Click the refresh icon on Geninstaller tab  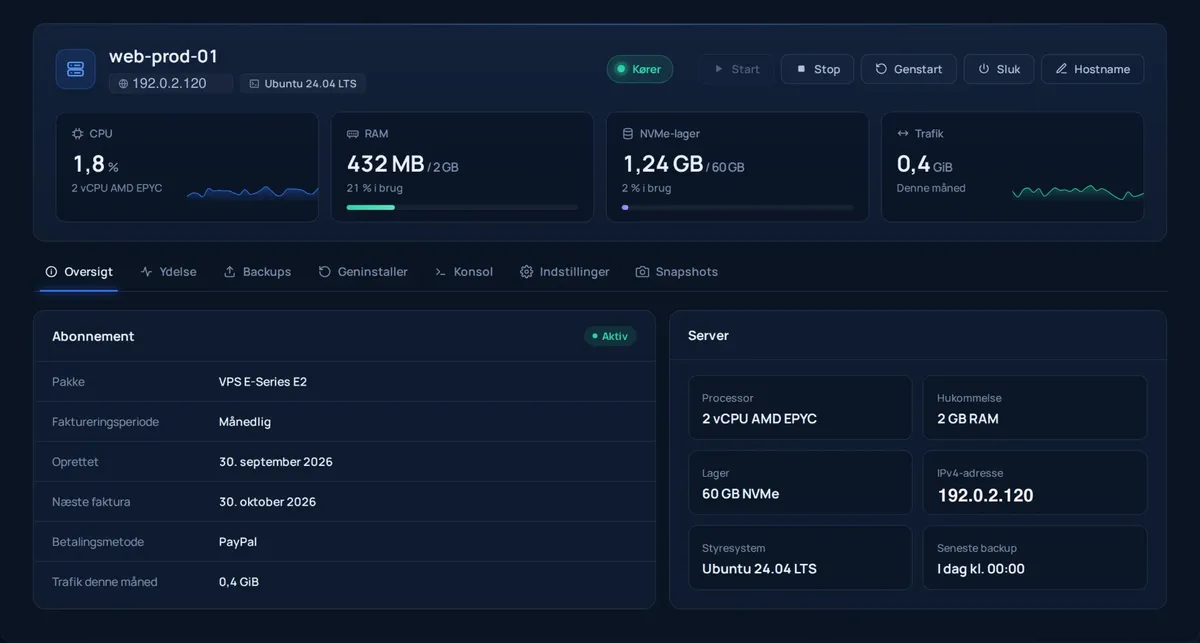point(325,272)
